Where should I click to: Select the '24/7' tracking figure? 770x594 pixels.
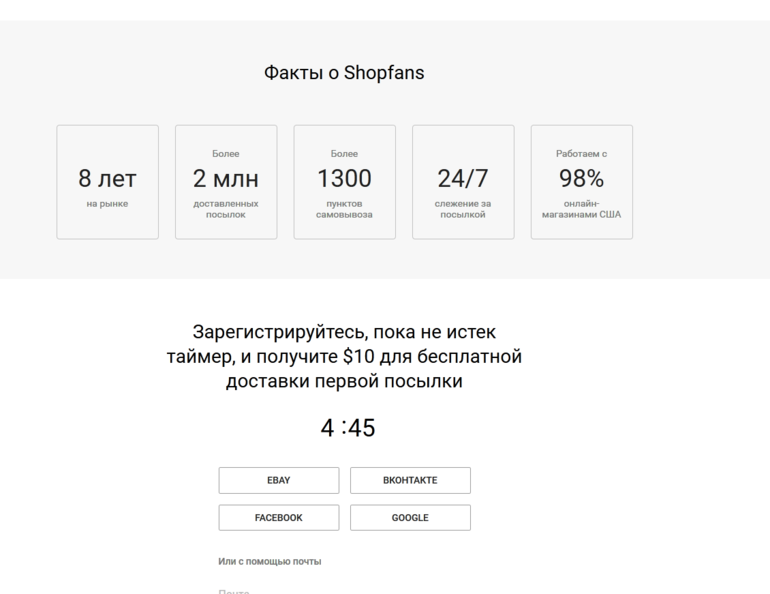coord(463,179)
